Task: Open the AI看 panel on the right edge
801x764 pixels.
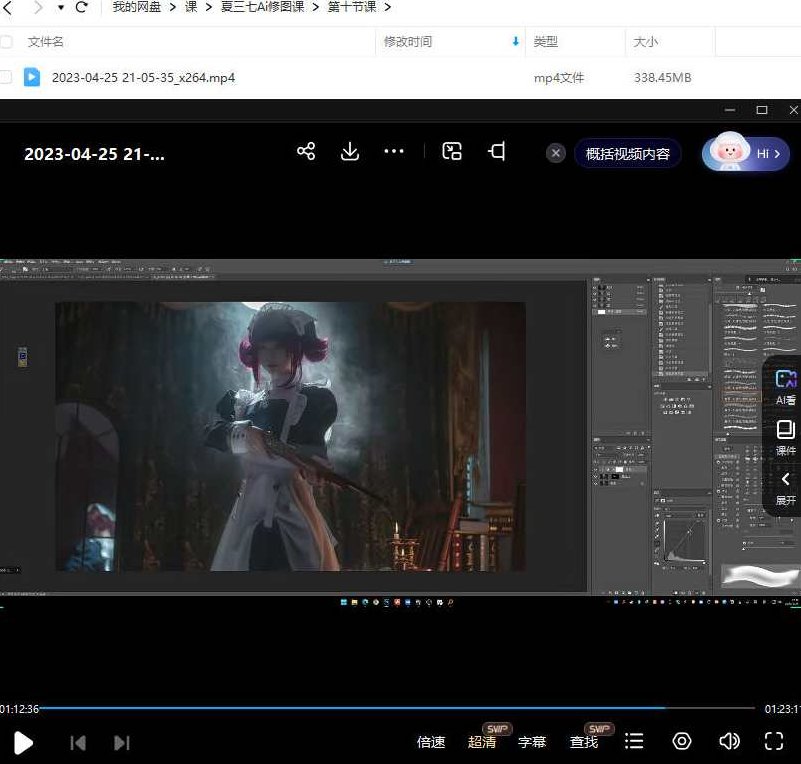Action: point(784,385)
